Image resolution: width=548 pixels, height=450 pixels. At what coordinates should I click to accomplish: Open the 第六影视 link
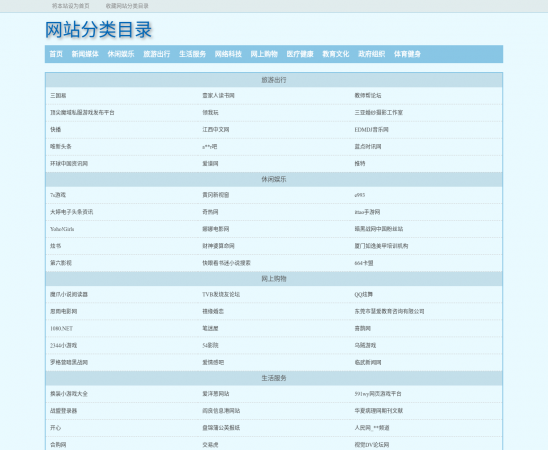pyautogui.click(x=61, y=263)
